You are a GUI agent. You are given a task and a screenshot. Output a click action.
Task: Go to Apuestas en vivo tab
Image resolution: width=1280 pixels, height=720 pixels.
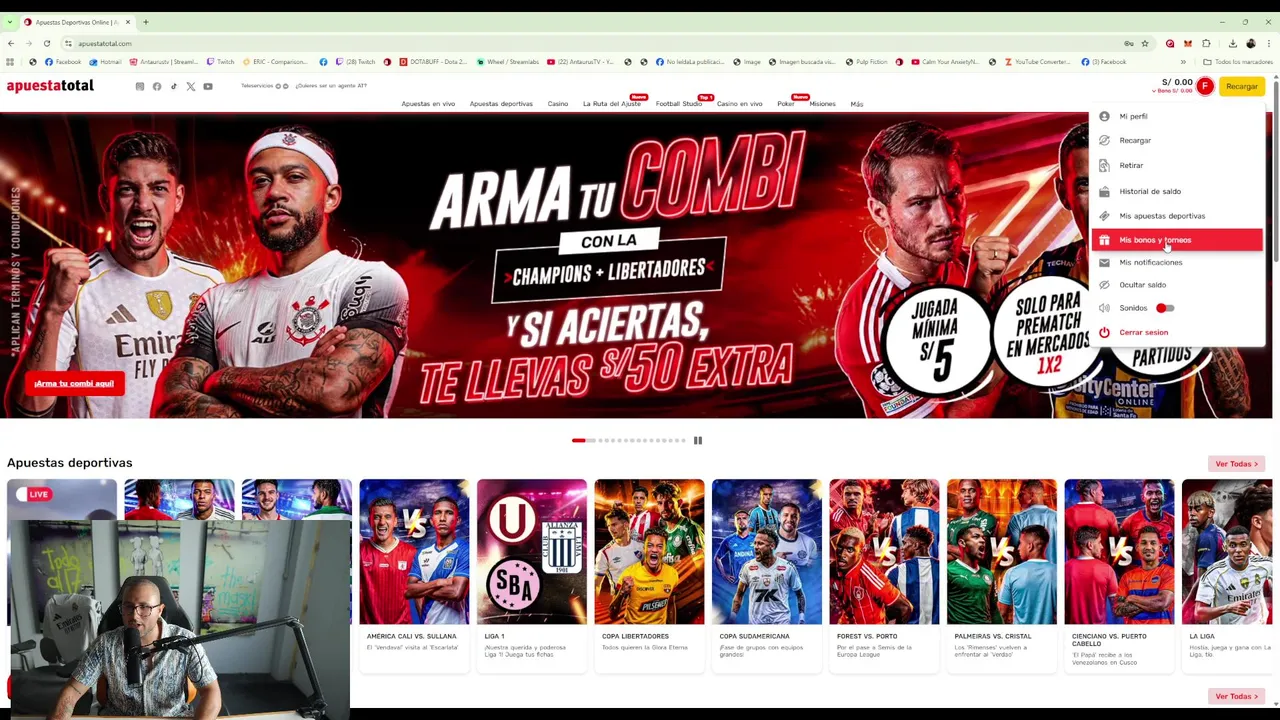428,104
